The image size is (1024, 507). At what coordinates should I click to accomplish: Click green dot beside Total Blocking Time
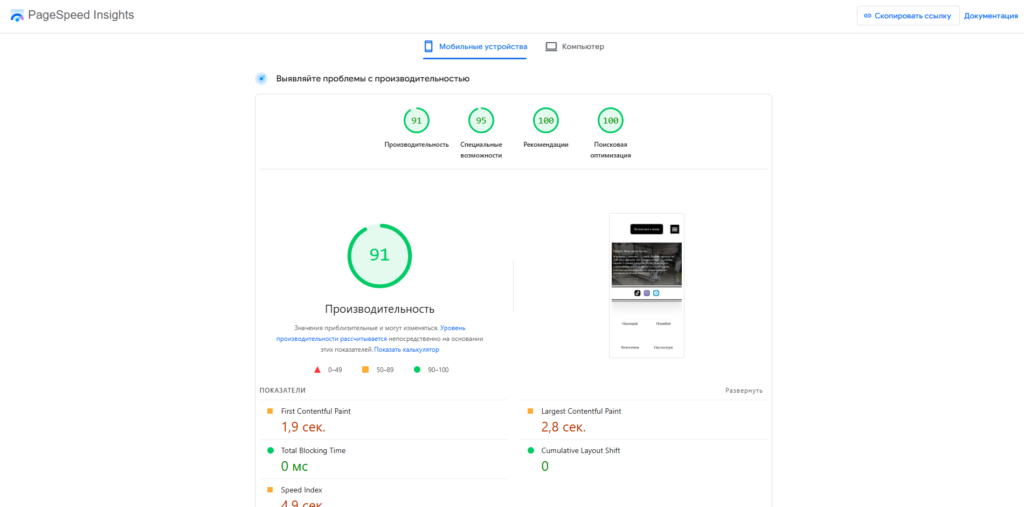point(270,451)
